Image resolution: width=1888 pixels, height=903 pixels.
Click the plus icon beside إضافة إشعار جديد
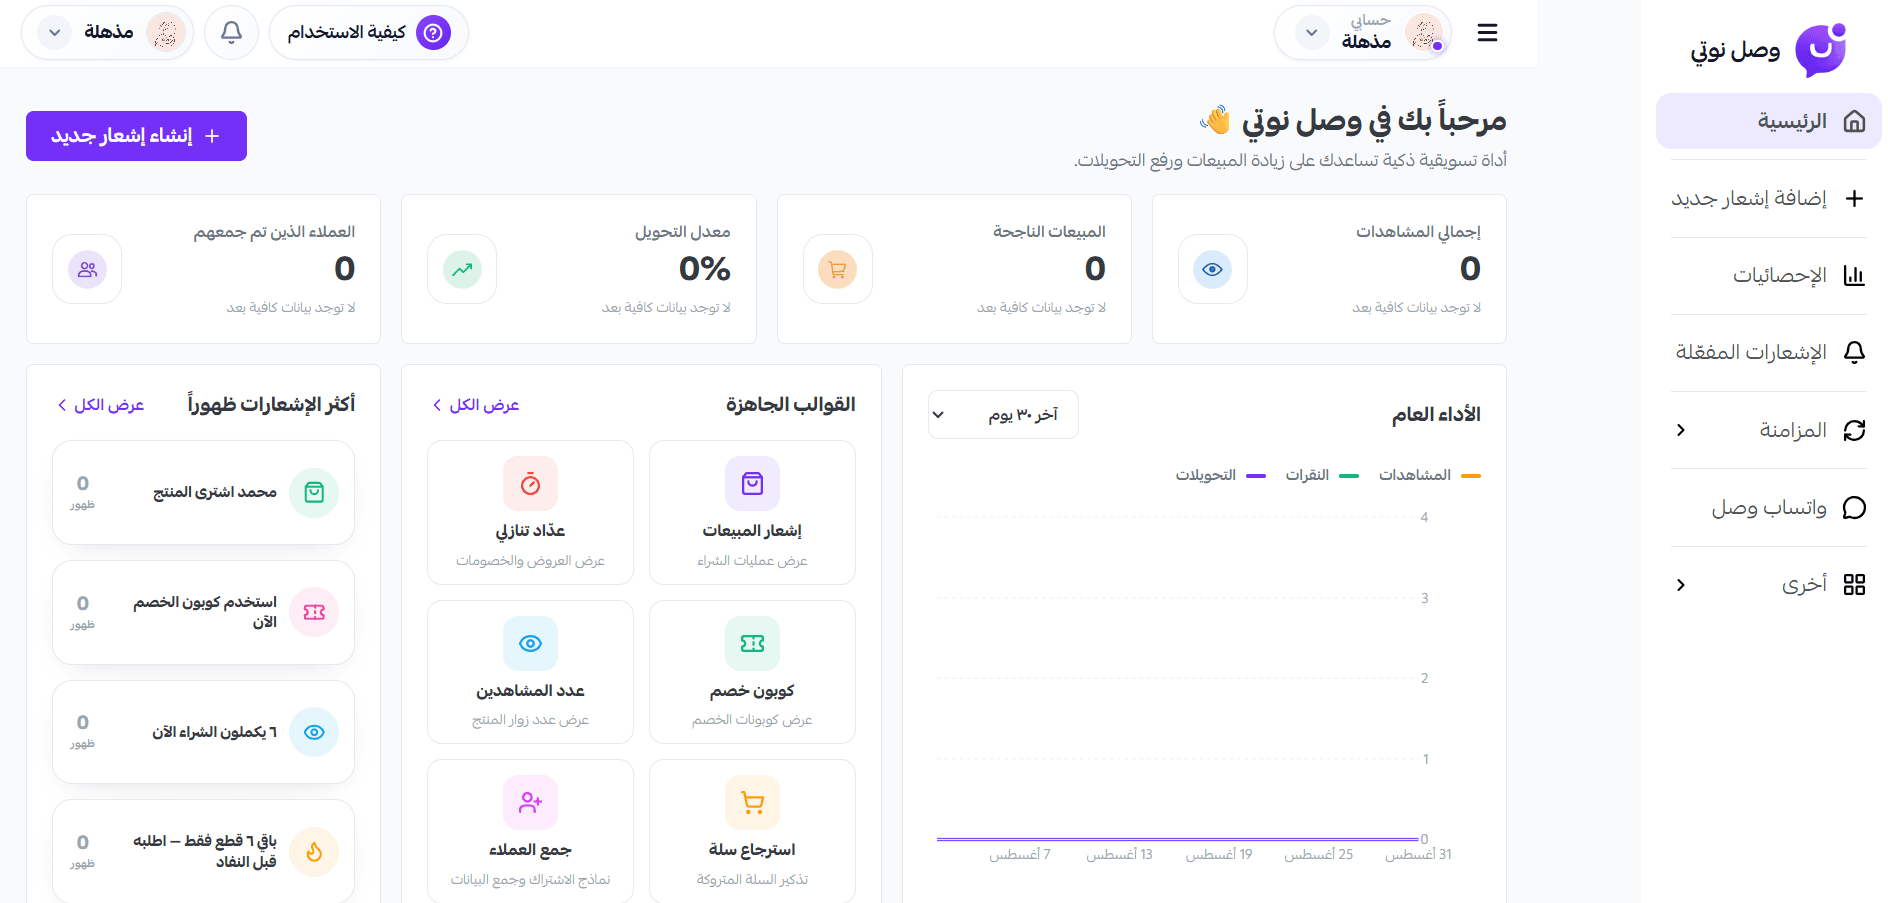(x=1854, y=198)
